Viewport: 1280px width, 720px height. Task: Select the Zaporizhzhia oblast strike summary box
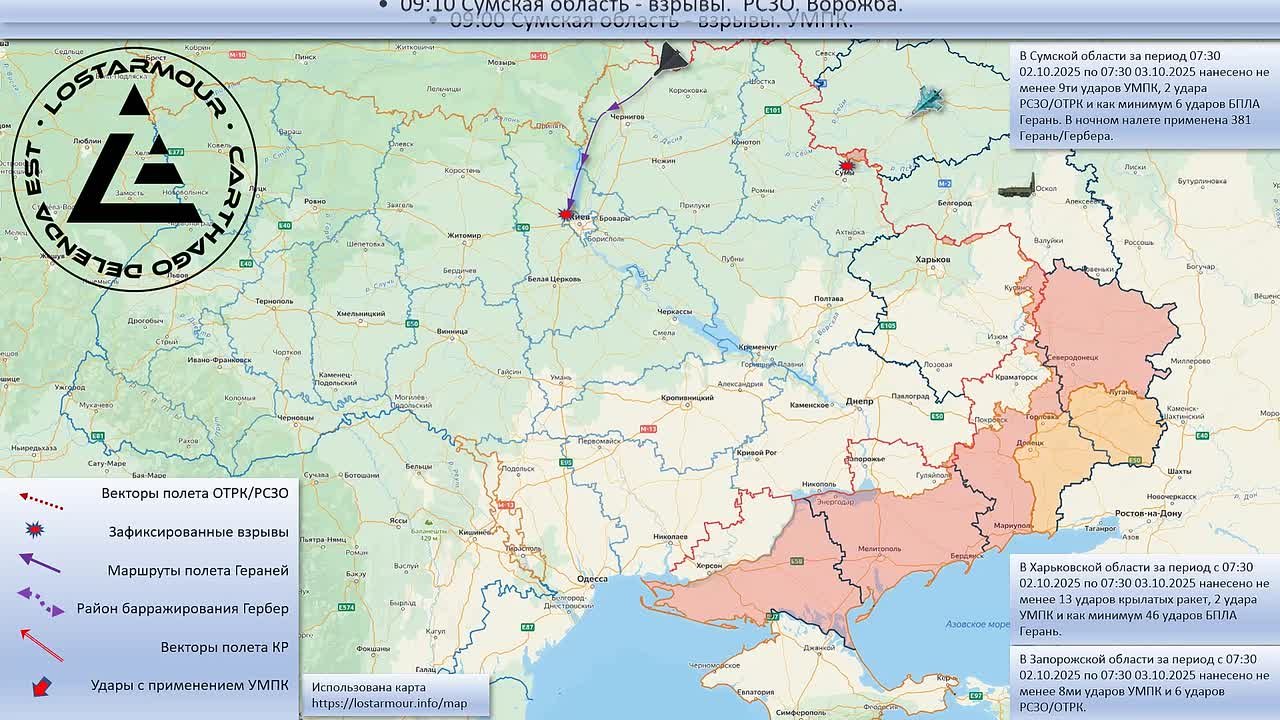pos(1144,683)
